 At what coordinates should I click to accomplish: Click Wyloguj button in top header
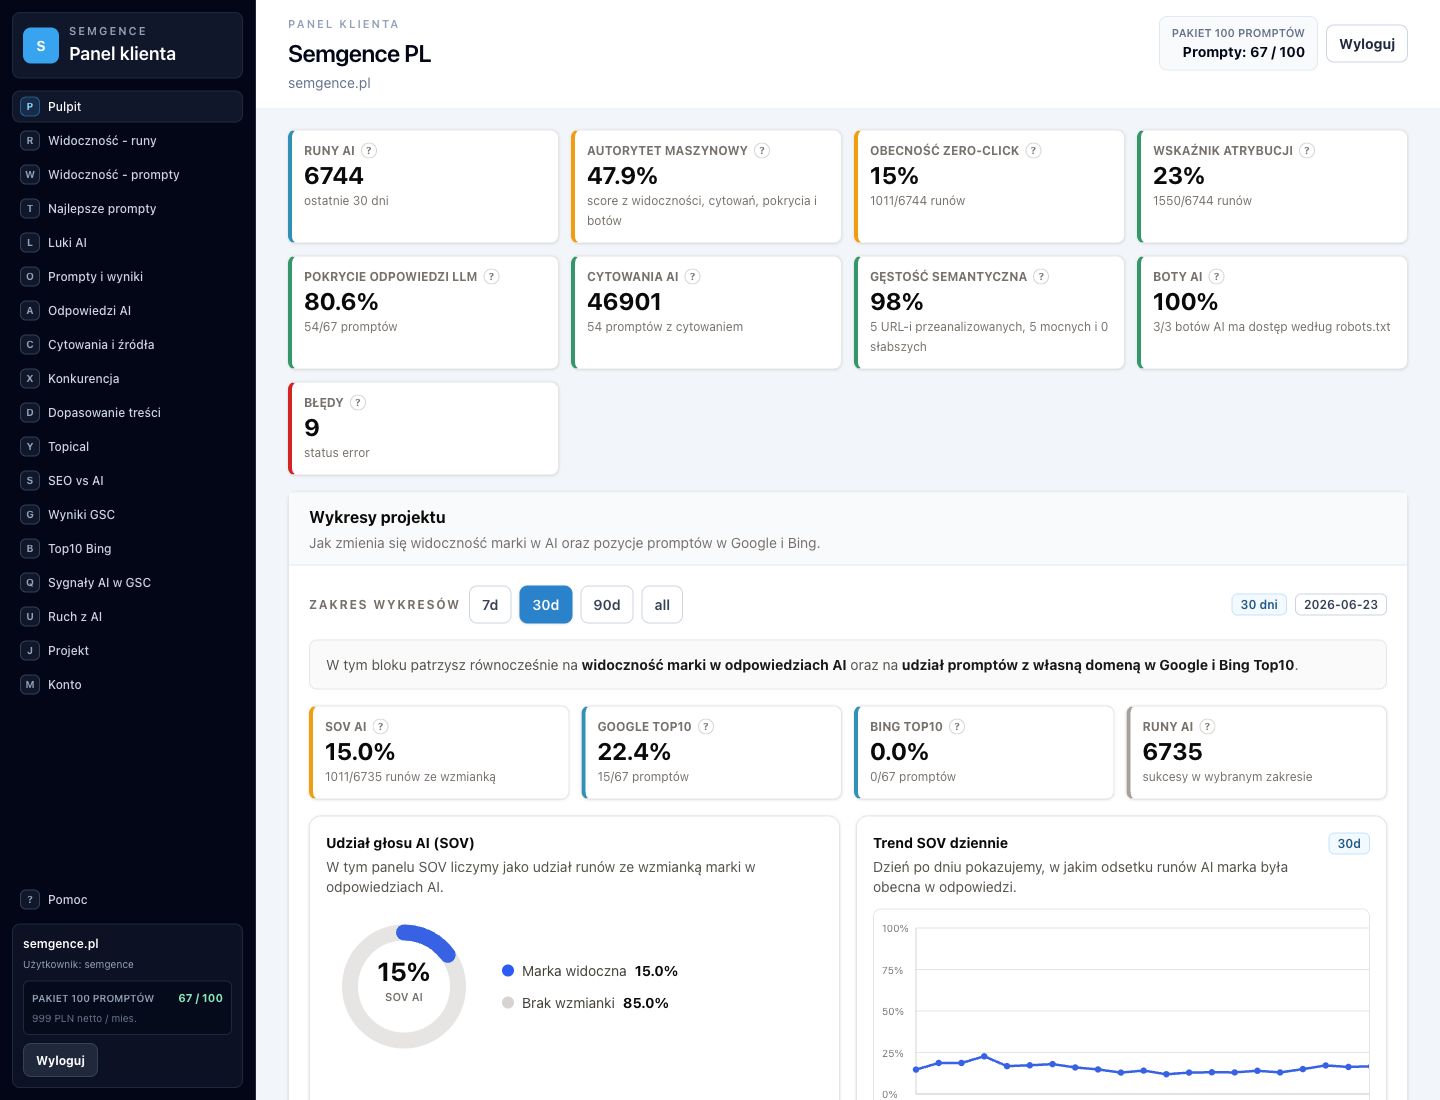[x=1367, y=44]
